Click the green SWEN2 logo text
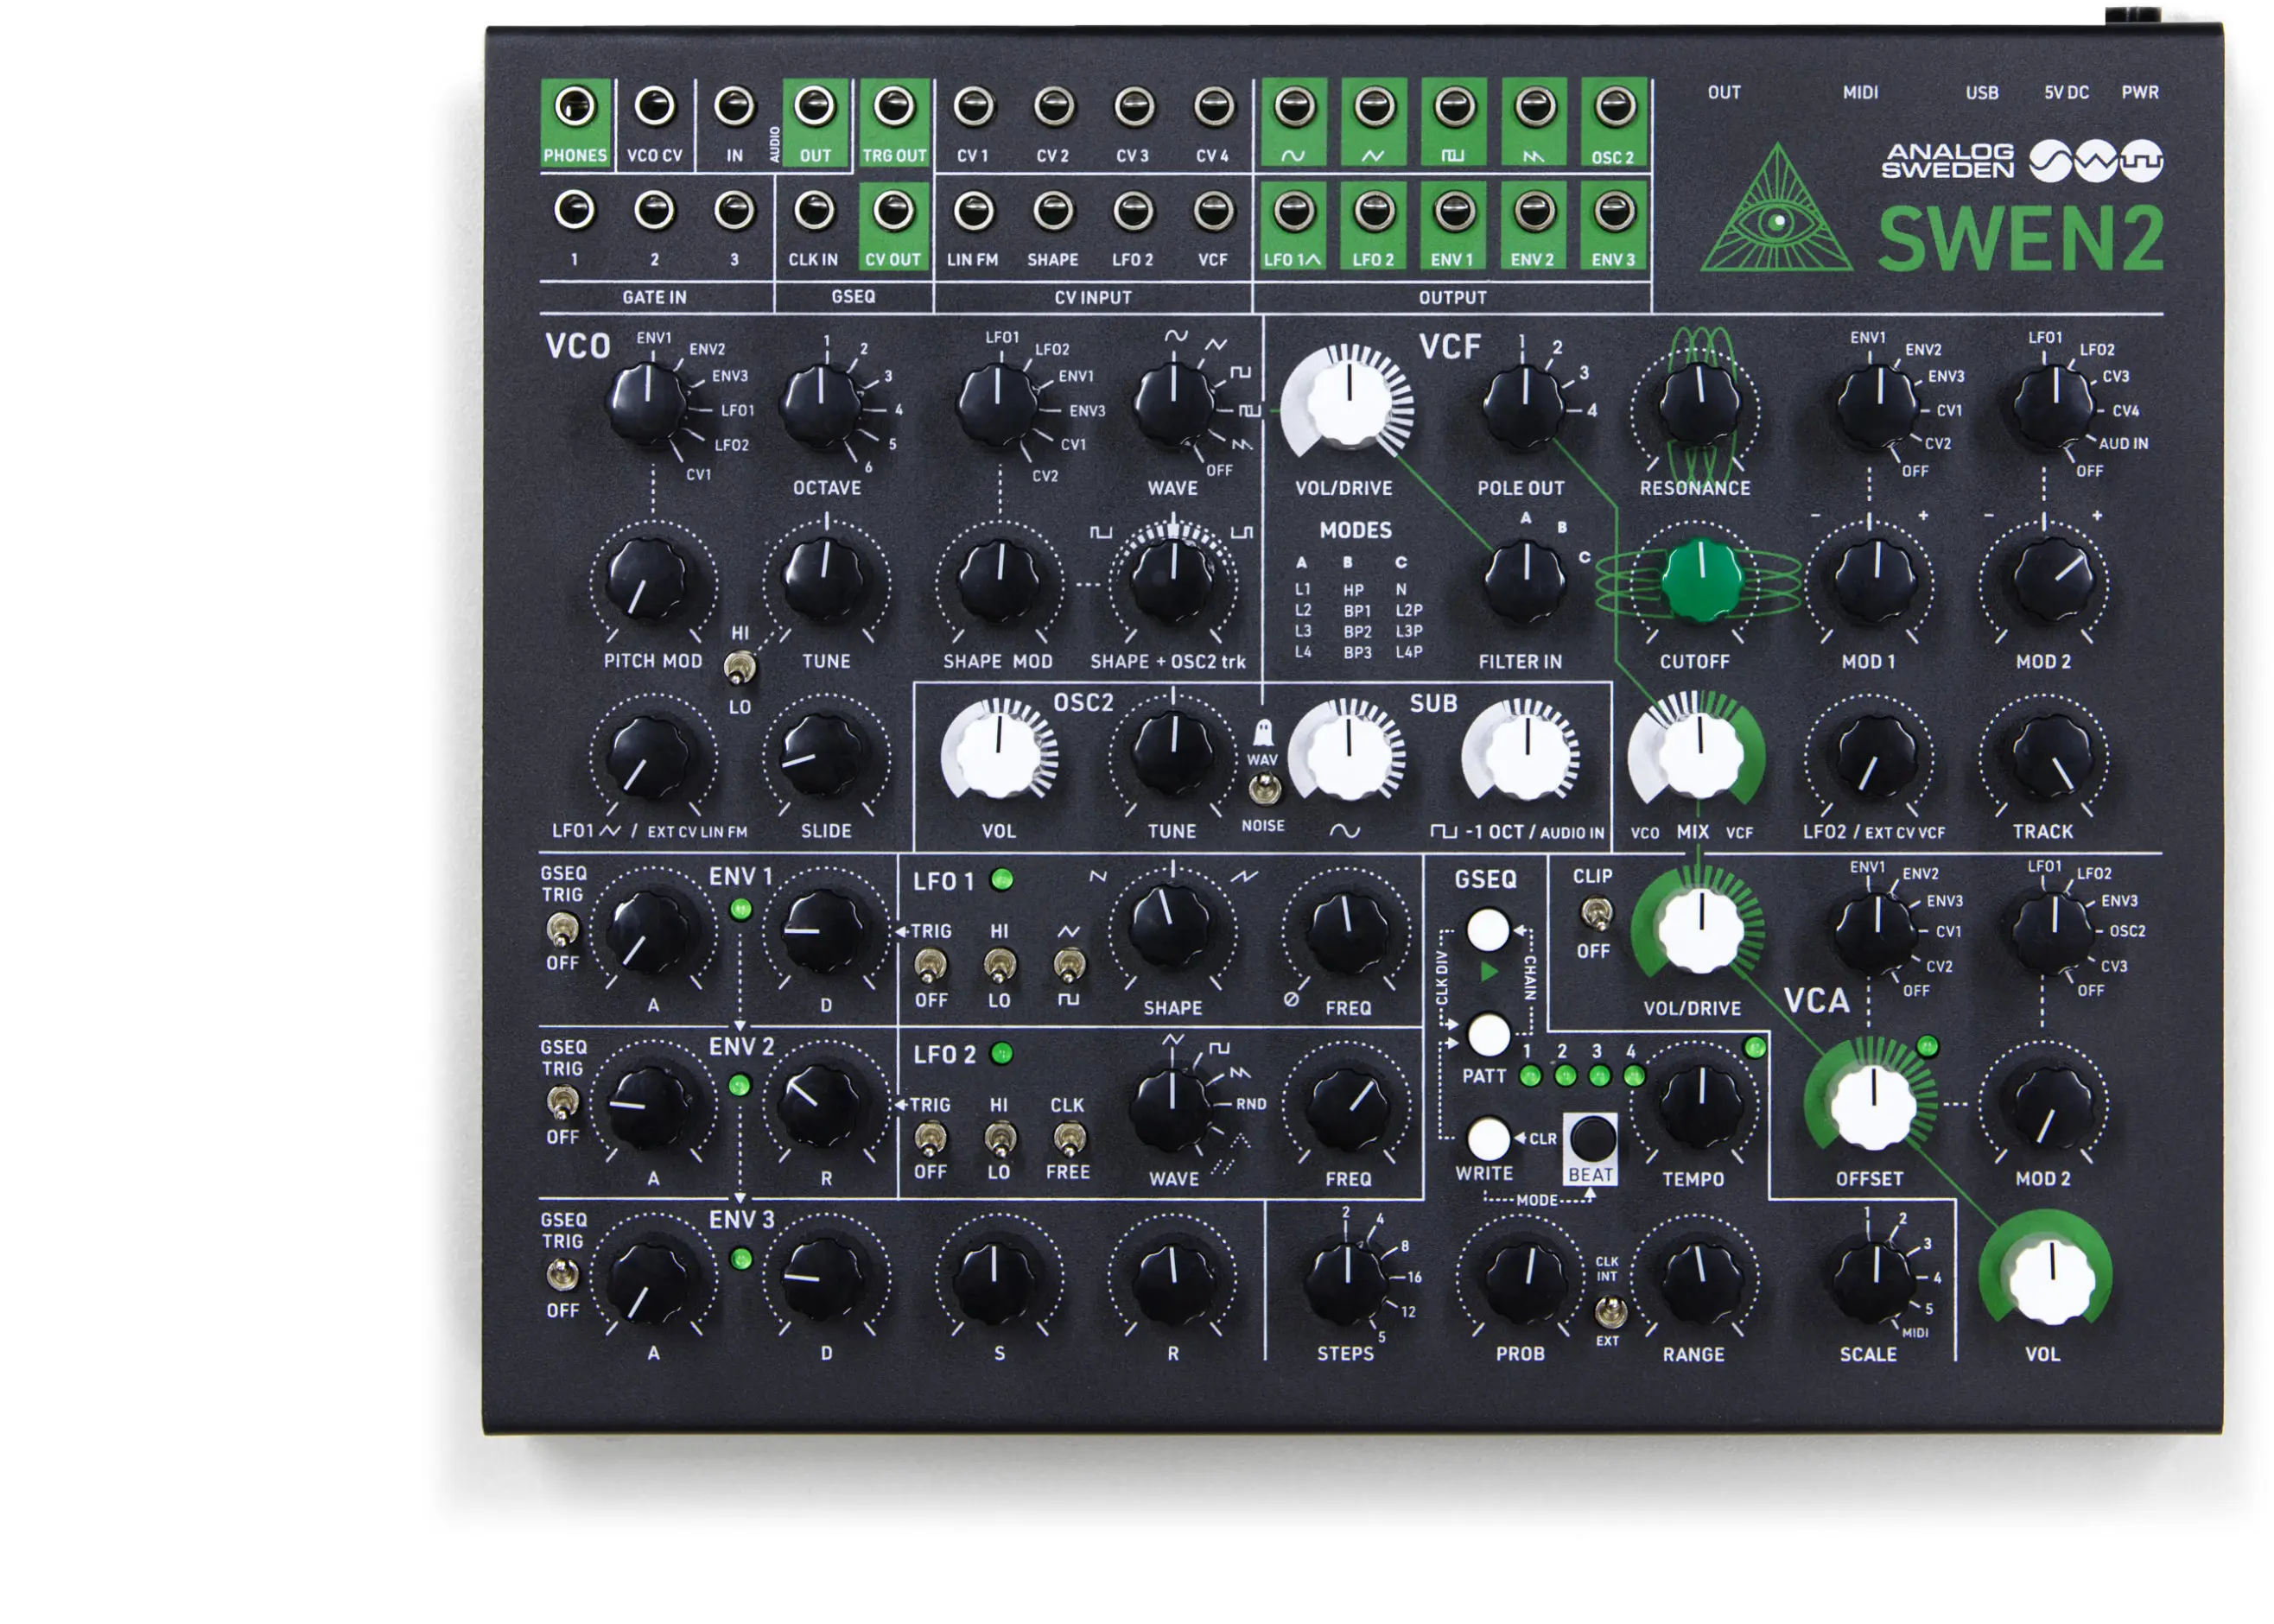The height and width of the screenshot is (1624, 2274). pyautogui.click(x=2020, y=239)
